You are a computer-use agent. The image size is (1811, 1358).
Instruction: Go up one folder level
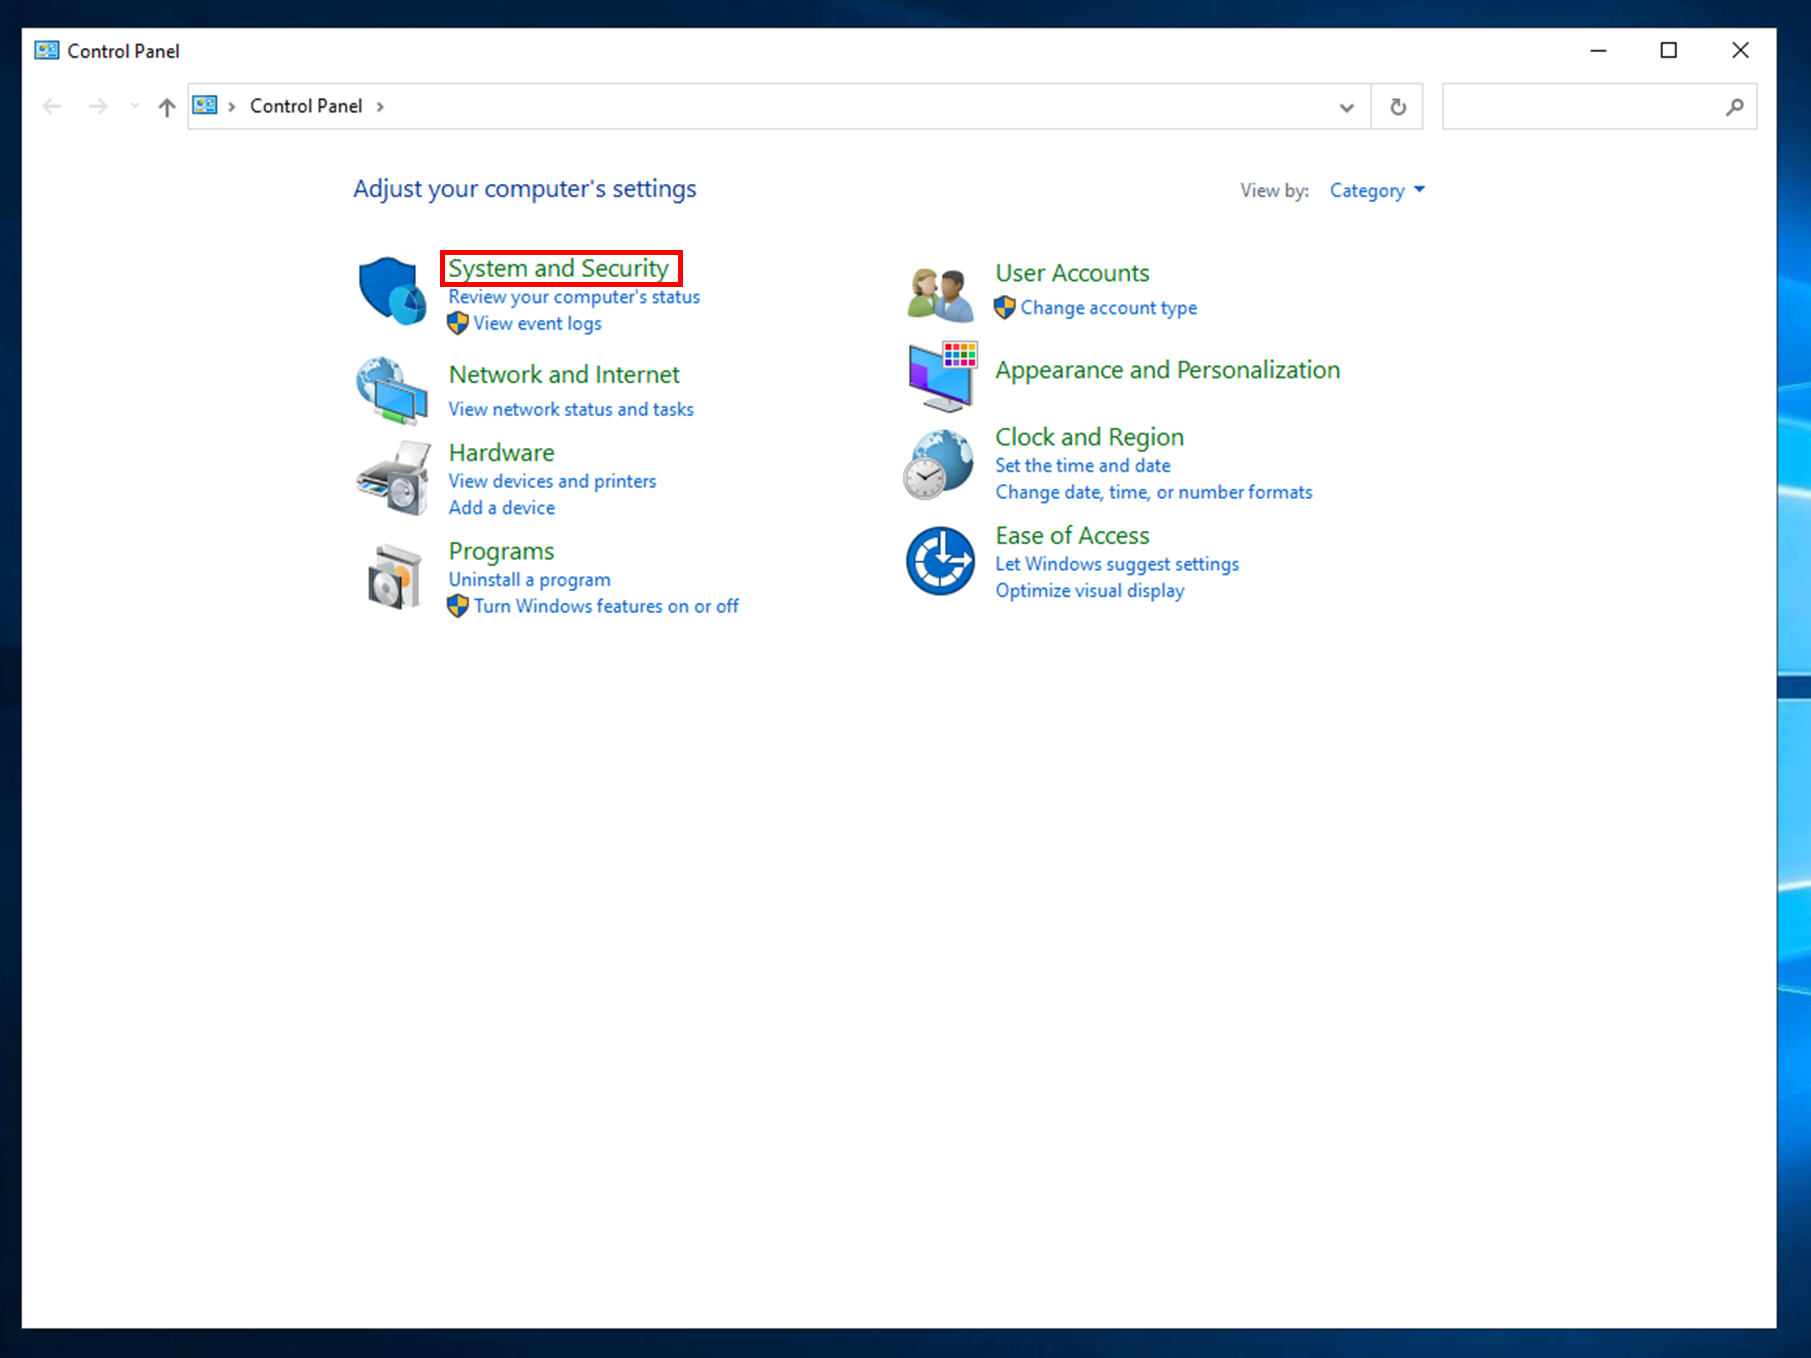(x=167, y=106)
